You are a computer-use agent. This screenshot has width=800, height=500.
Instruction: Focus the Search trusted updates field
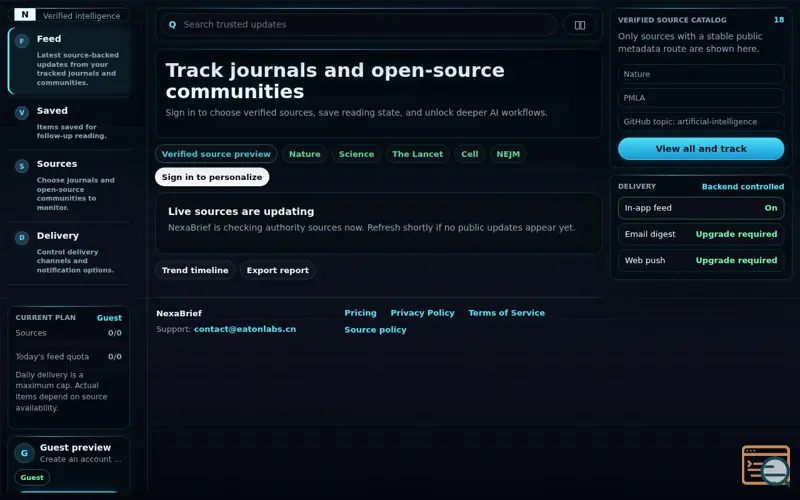click(x=358, y=24)
